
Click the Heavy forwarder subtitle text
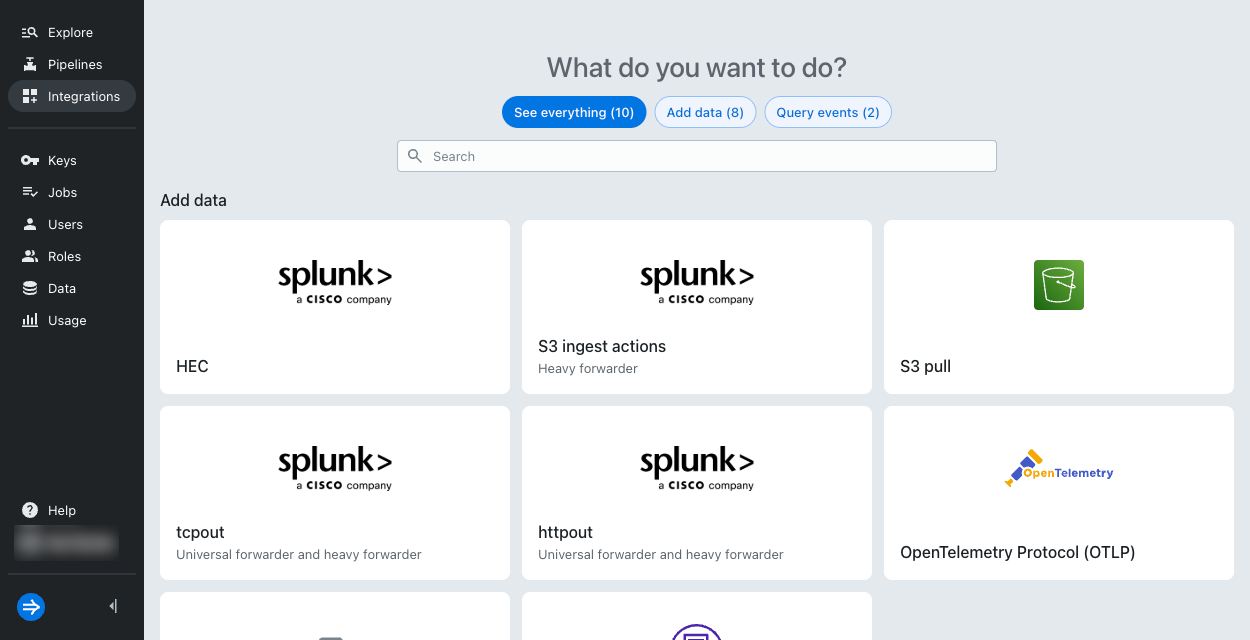pyautogui.click(x=588, y=369)
